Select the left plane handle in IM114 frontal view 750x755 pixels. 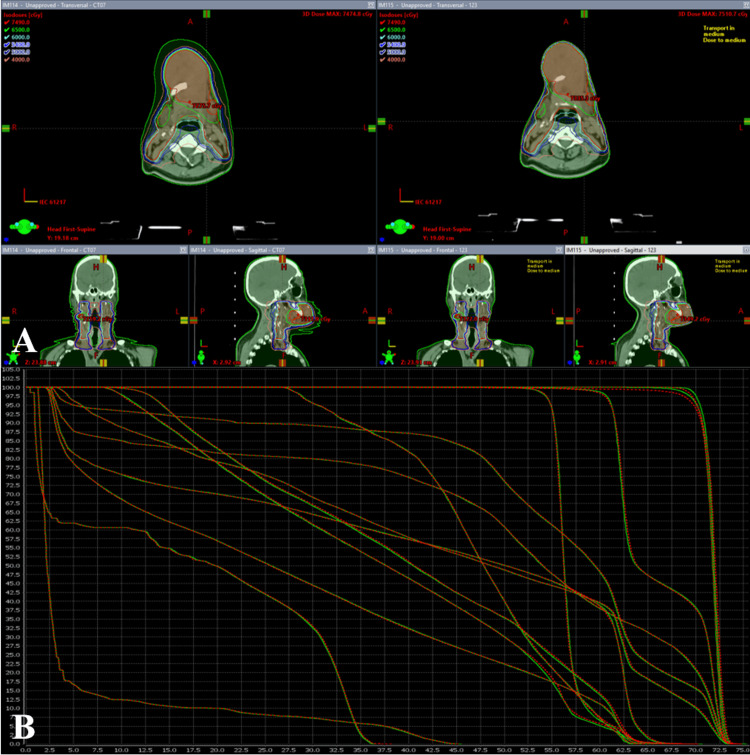pyautogui.click(x=6, y=320)
